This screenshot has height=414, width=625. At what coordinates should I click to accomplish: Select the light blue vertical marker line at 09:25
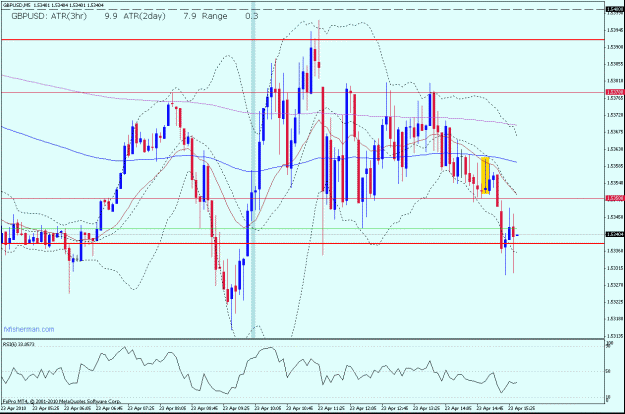(253, 171)
